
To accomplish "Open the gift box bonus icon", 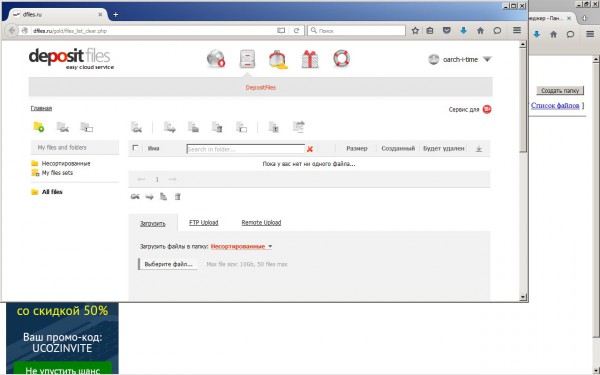I will tap(310, 59).
